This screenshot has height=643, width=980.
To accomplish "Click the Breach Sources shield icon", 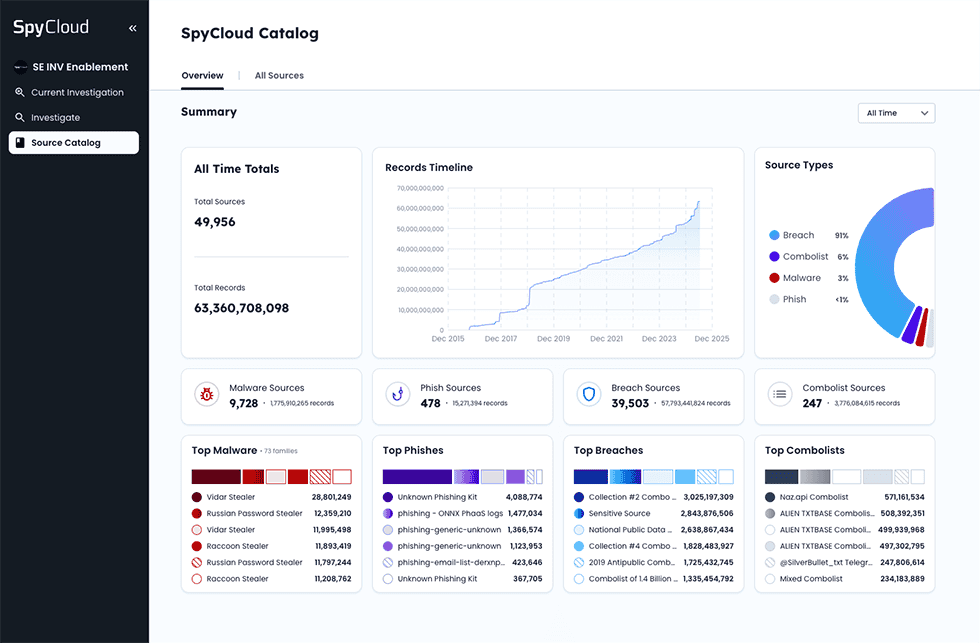I will point(589,395).
